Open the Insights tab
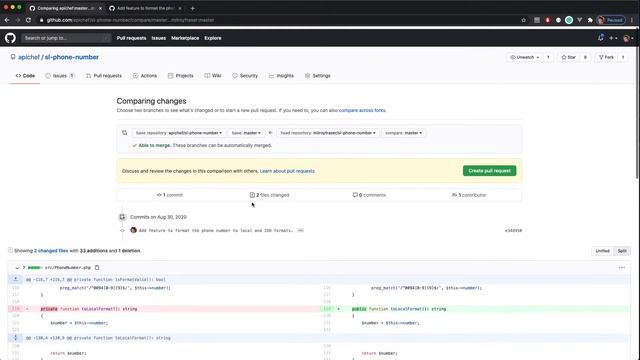Viewport: 640px width, 360px height. [281, 76]
